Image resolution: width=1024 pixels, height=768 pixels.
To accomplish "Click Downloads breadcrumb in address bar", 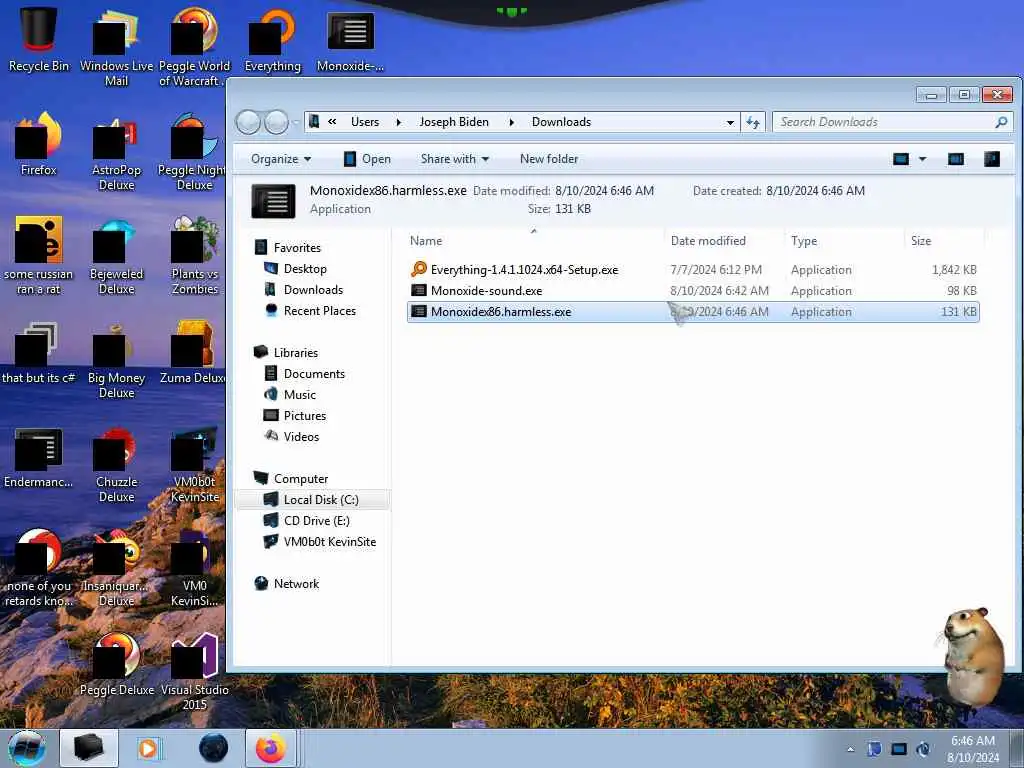I will pyautogui.click(x=561, y=122).
